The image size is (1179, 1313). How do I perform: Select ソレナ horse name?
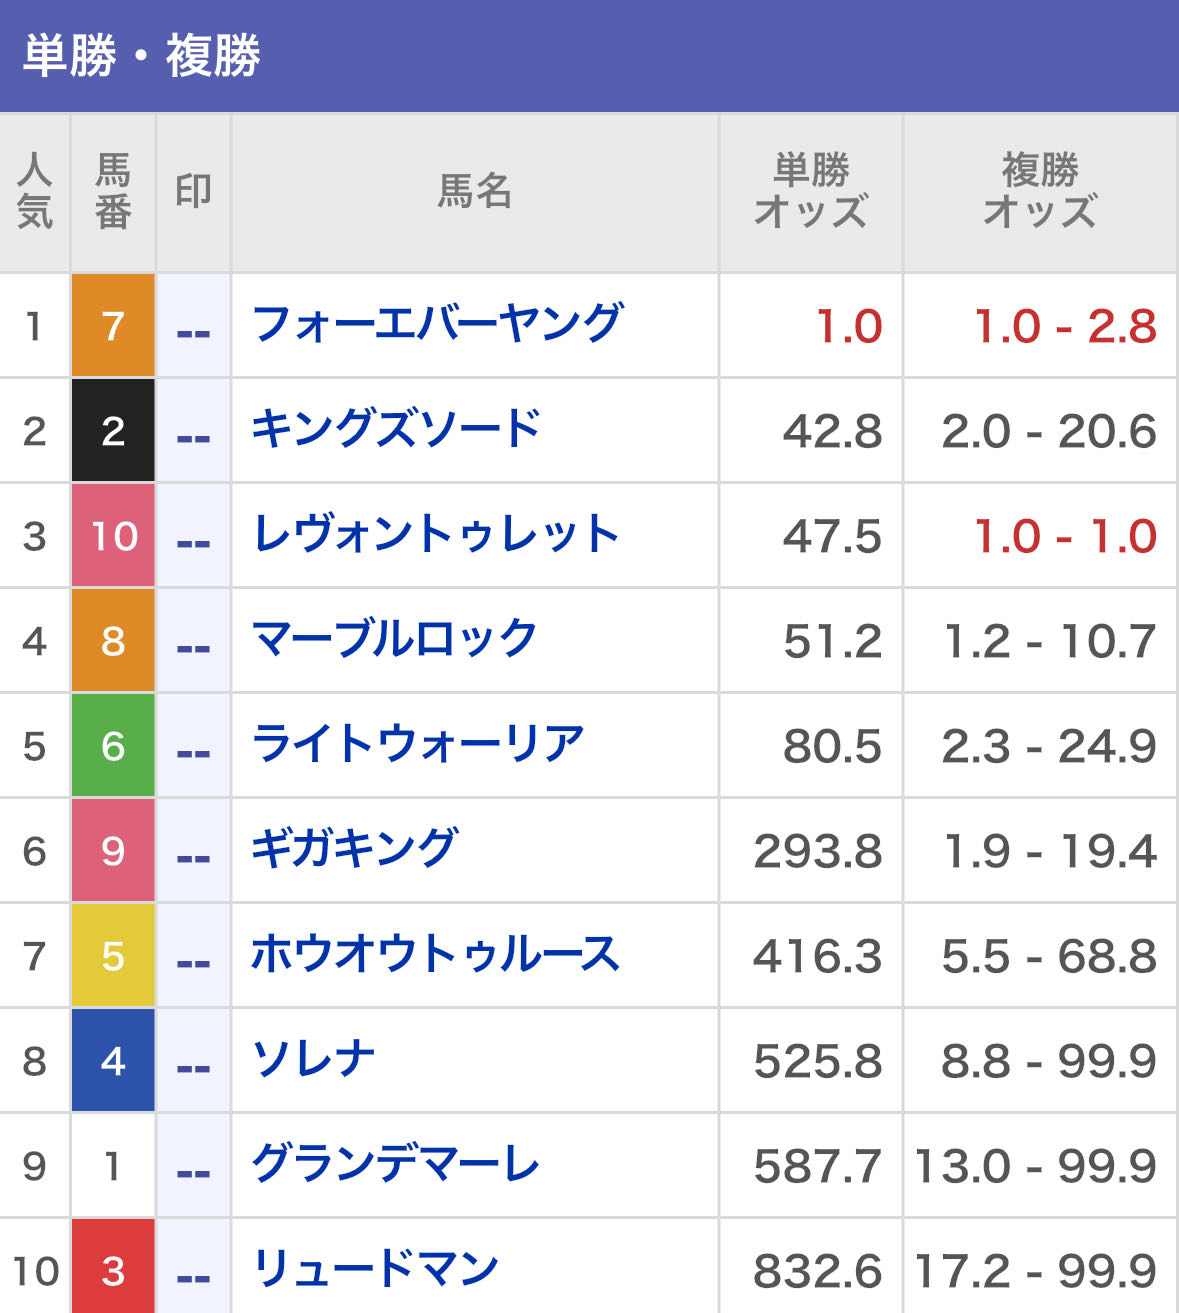(x=313, y=1059)
